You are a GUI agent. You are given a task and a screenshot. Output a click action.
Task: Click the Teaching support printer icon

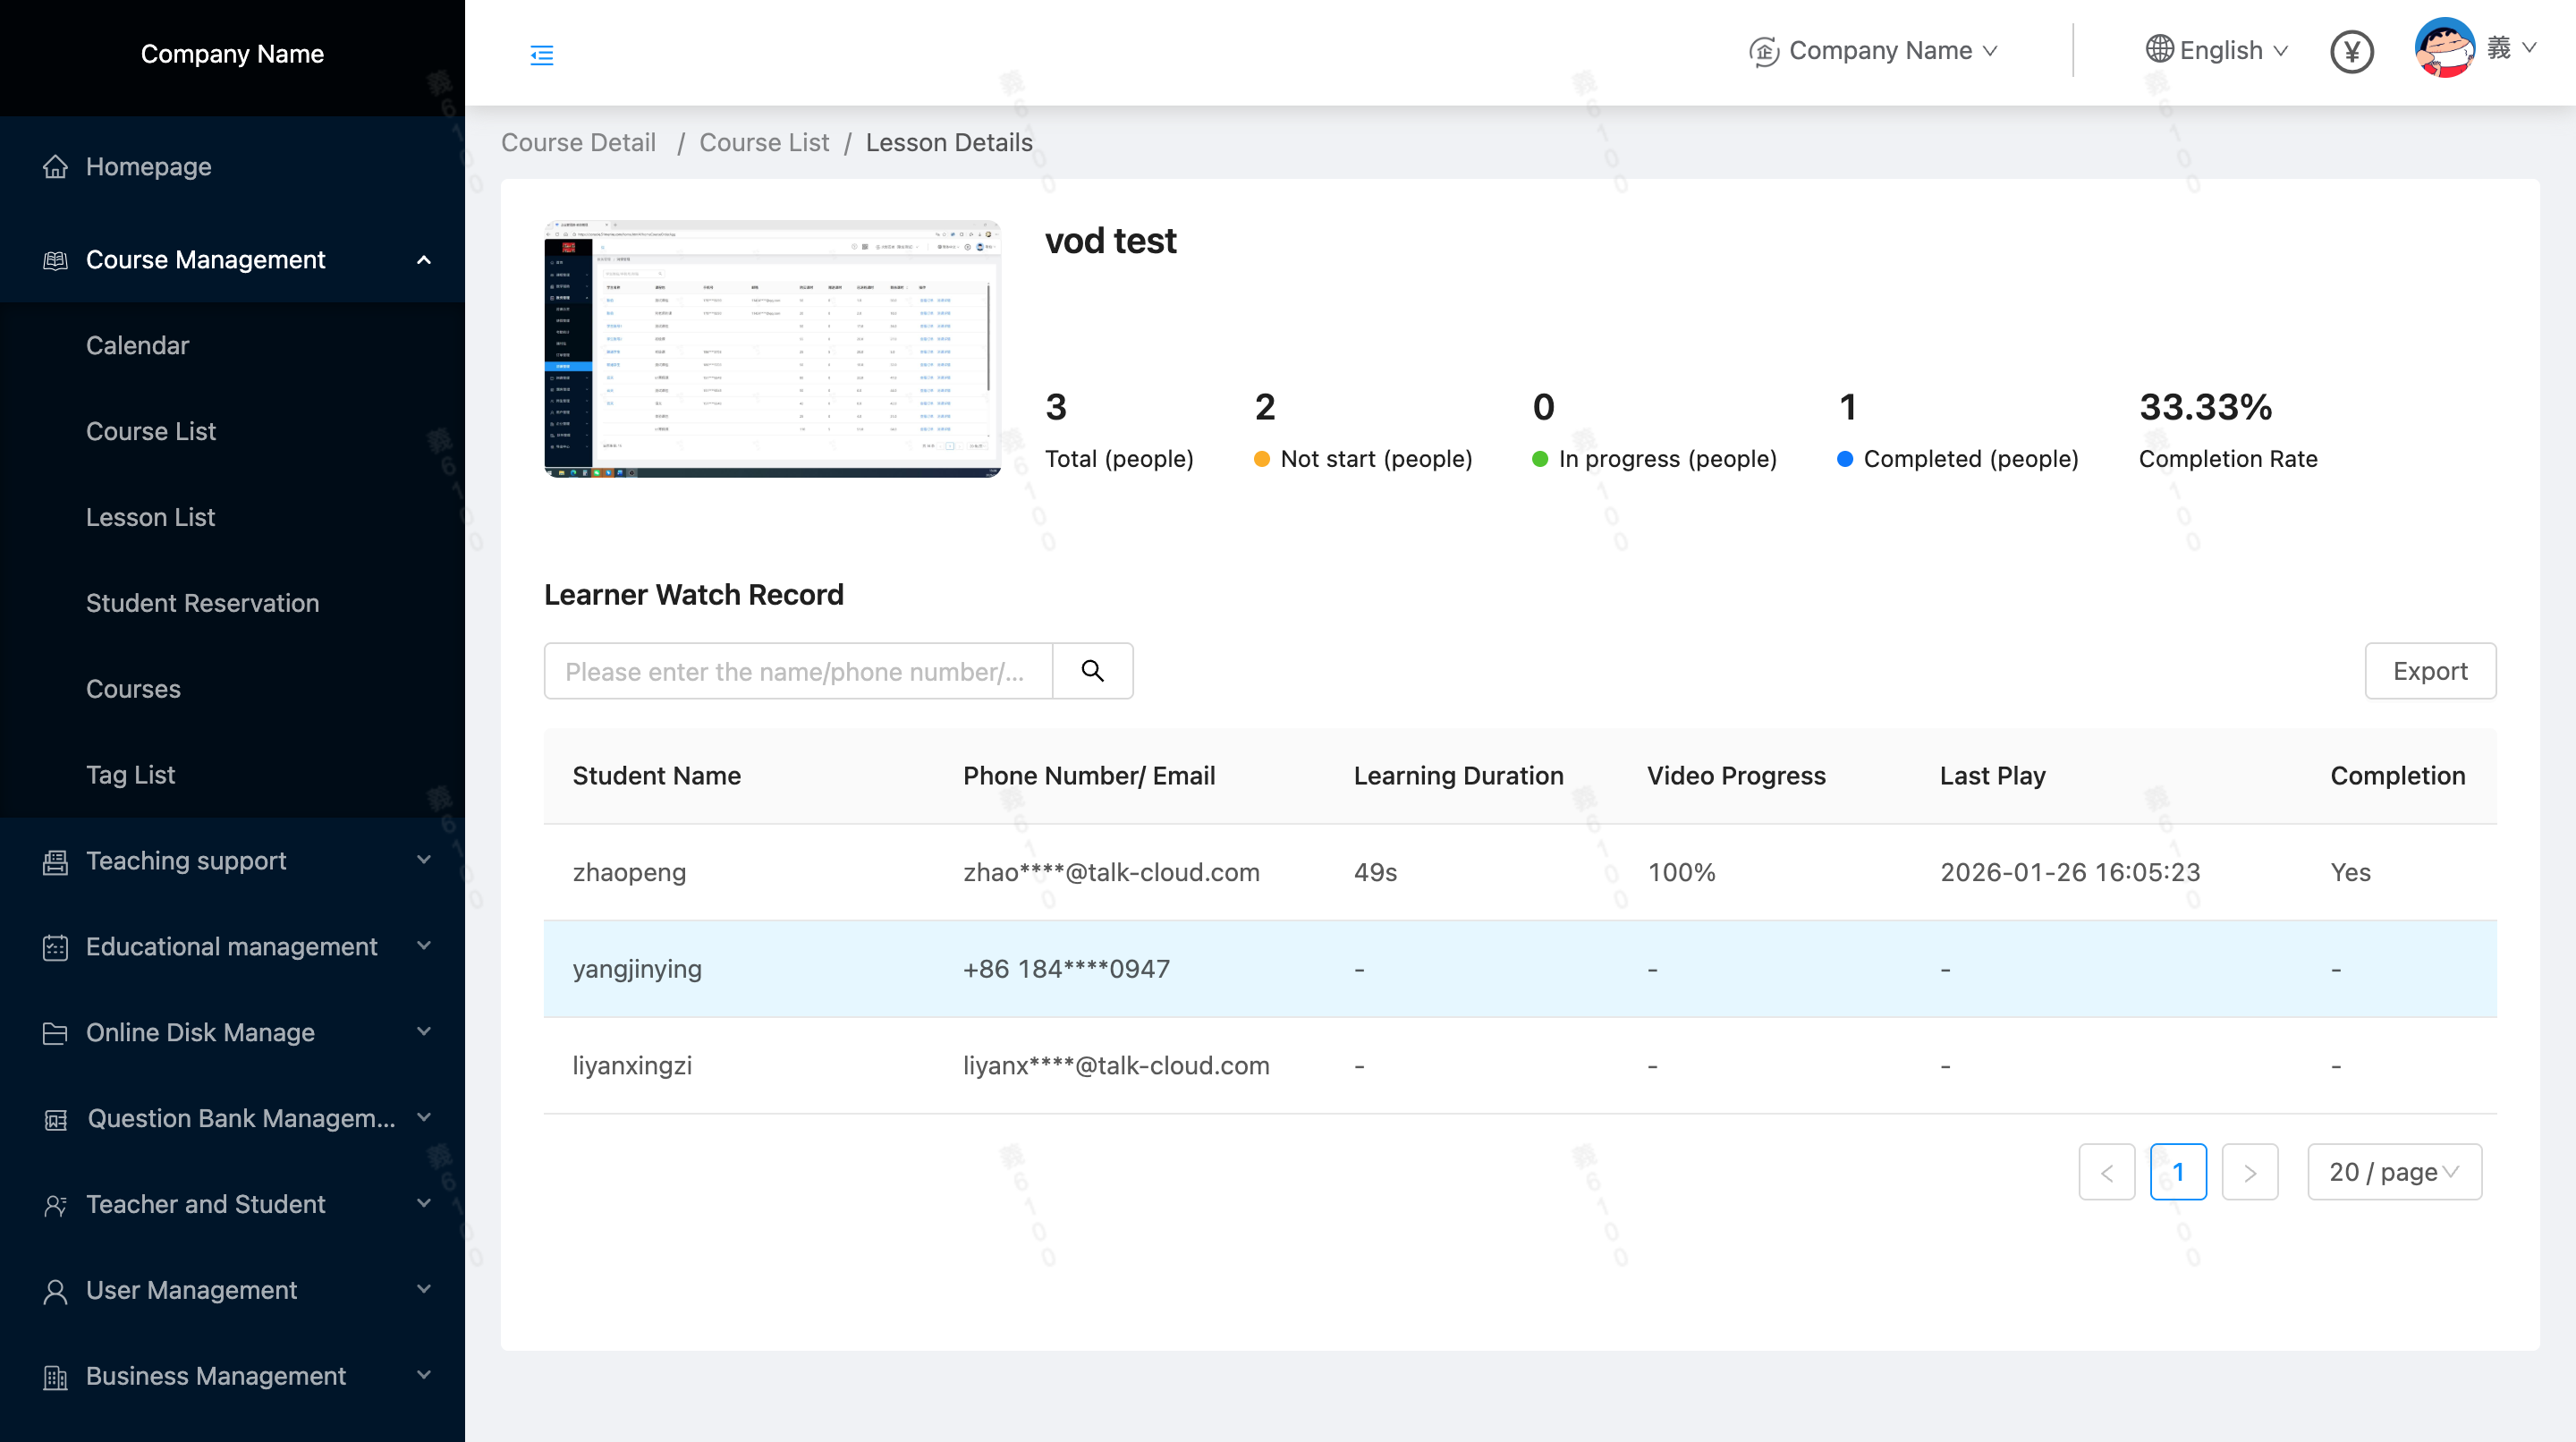(55, 861)
